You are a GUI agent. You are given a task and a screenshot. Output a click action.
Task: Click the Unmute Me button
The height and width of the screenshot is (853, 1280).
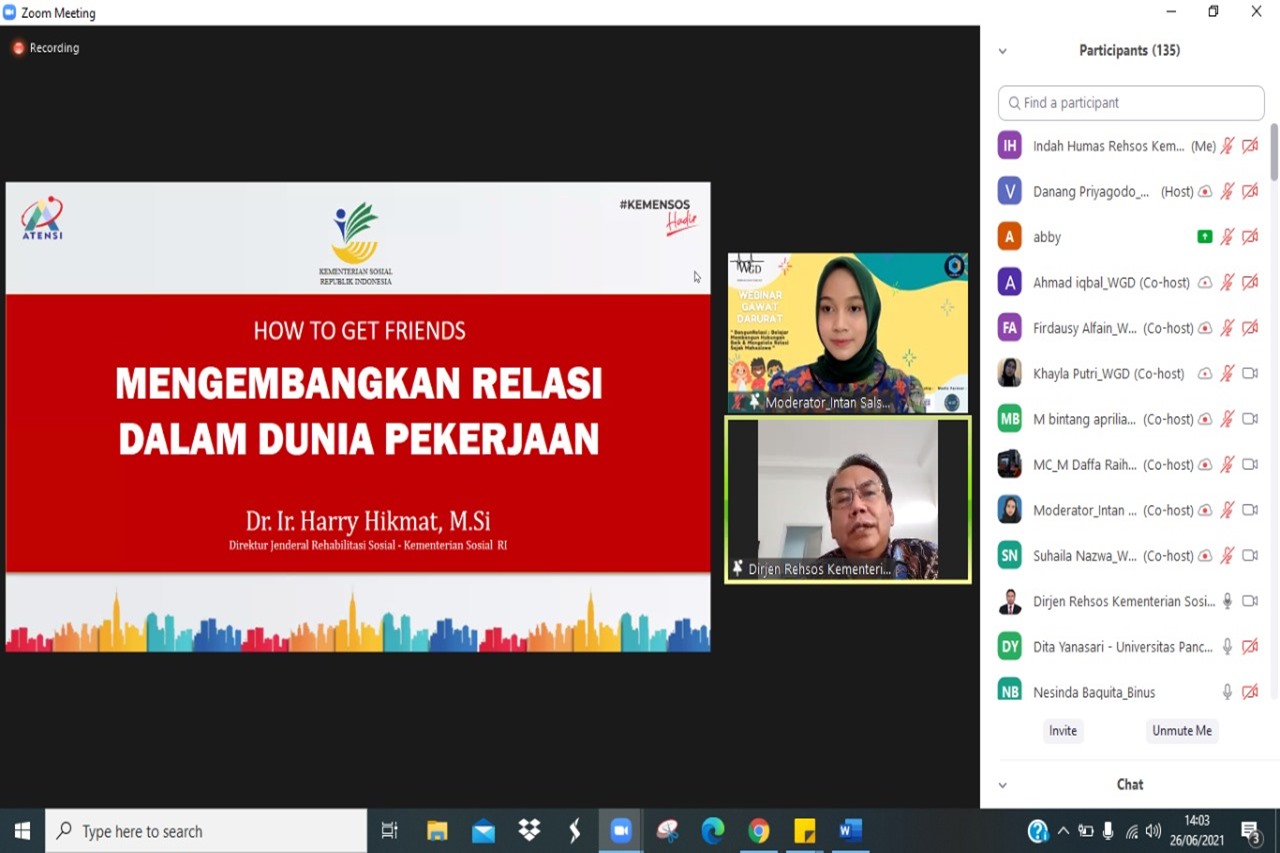(1181, 731)
